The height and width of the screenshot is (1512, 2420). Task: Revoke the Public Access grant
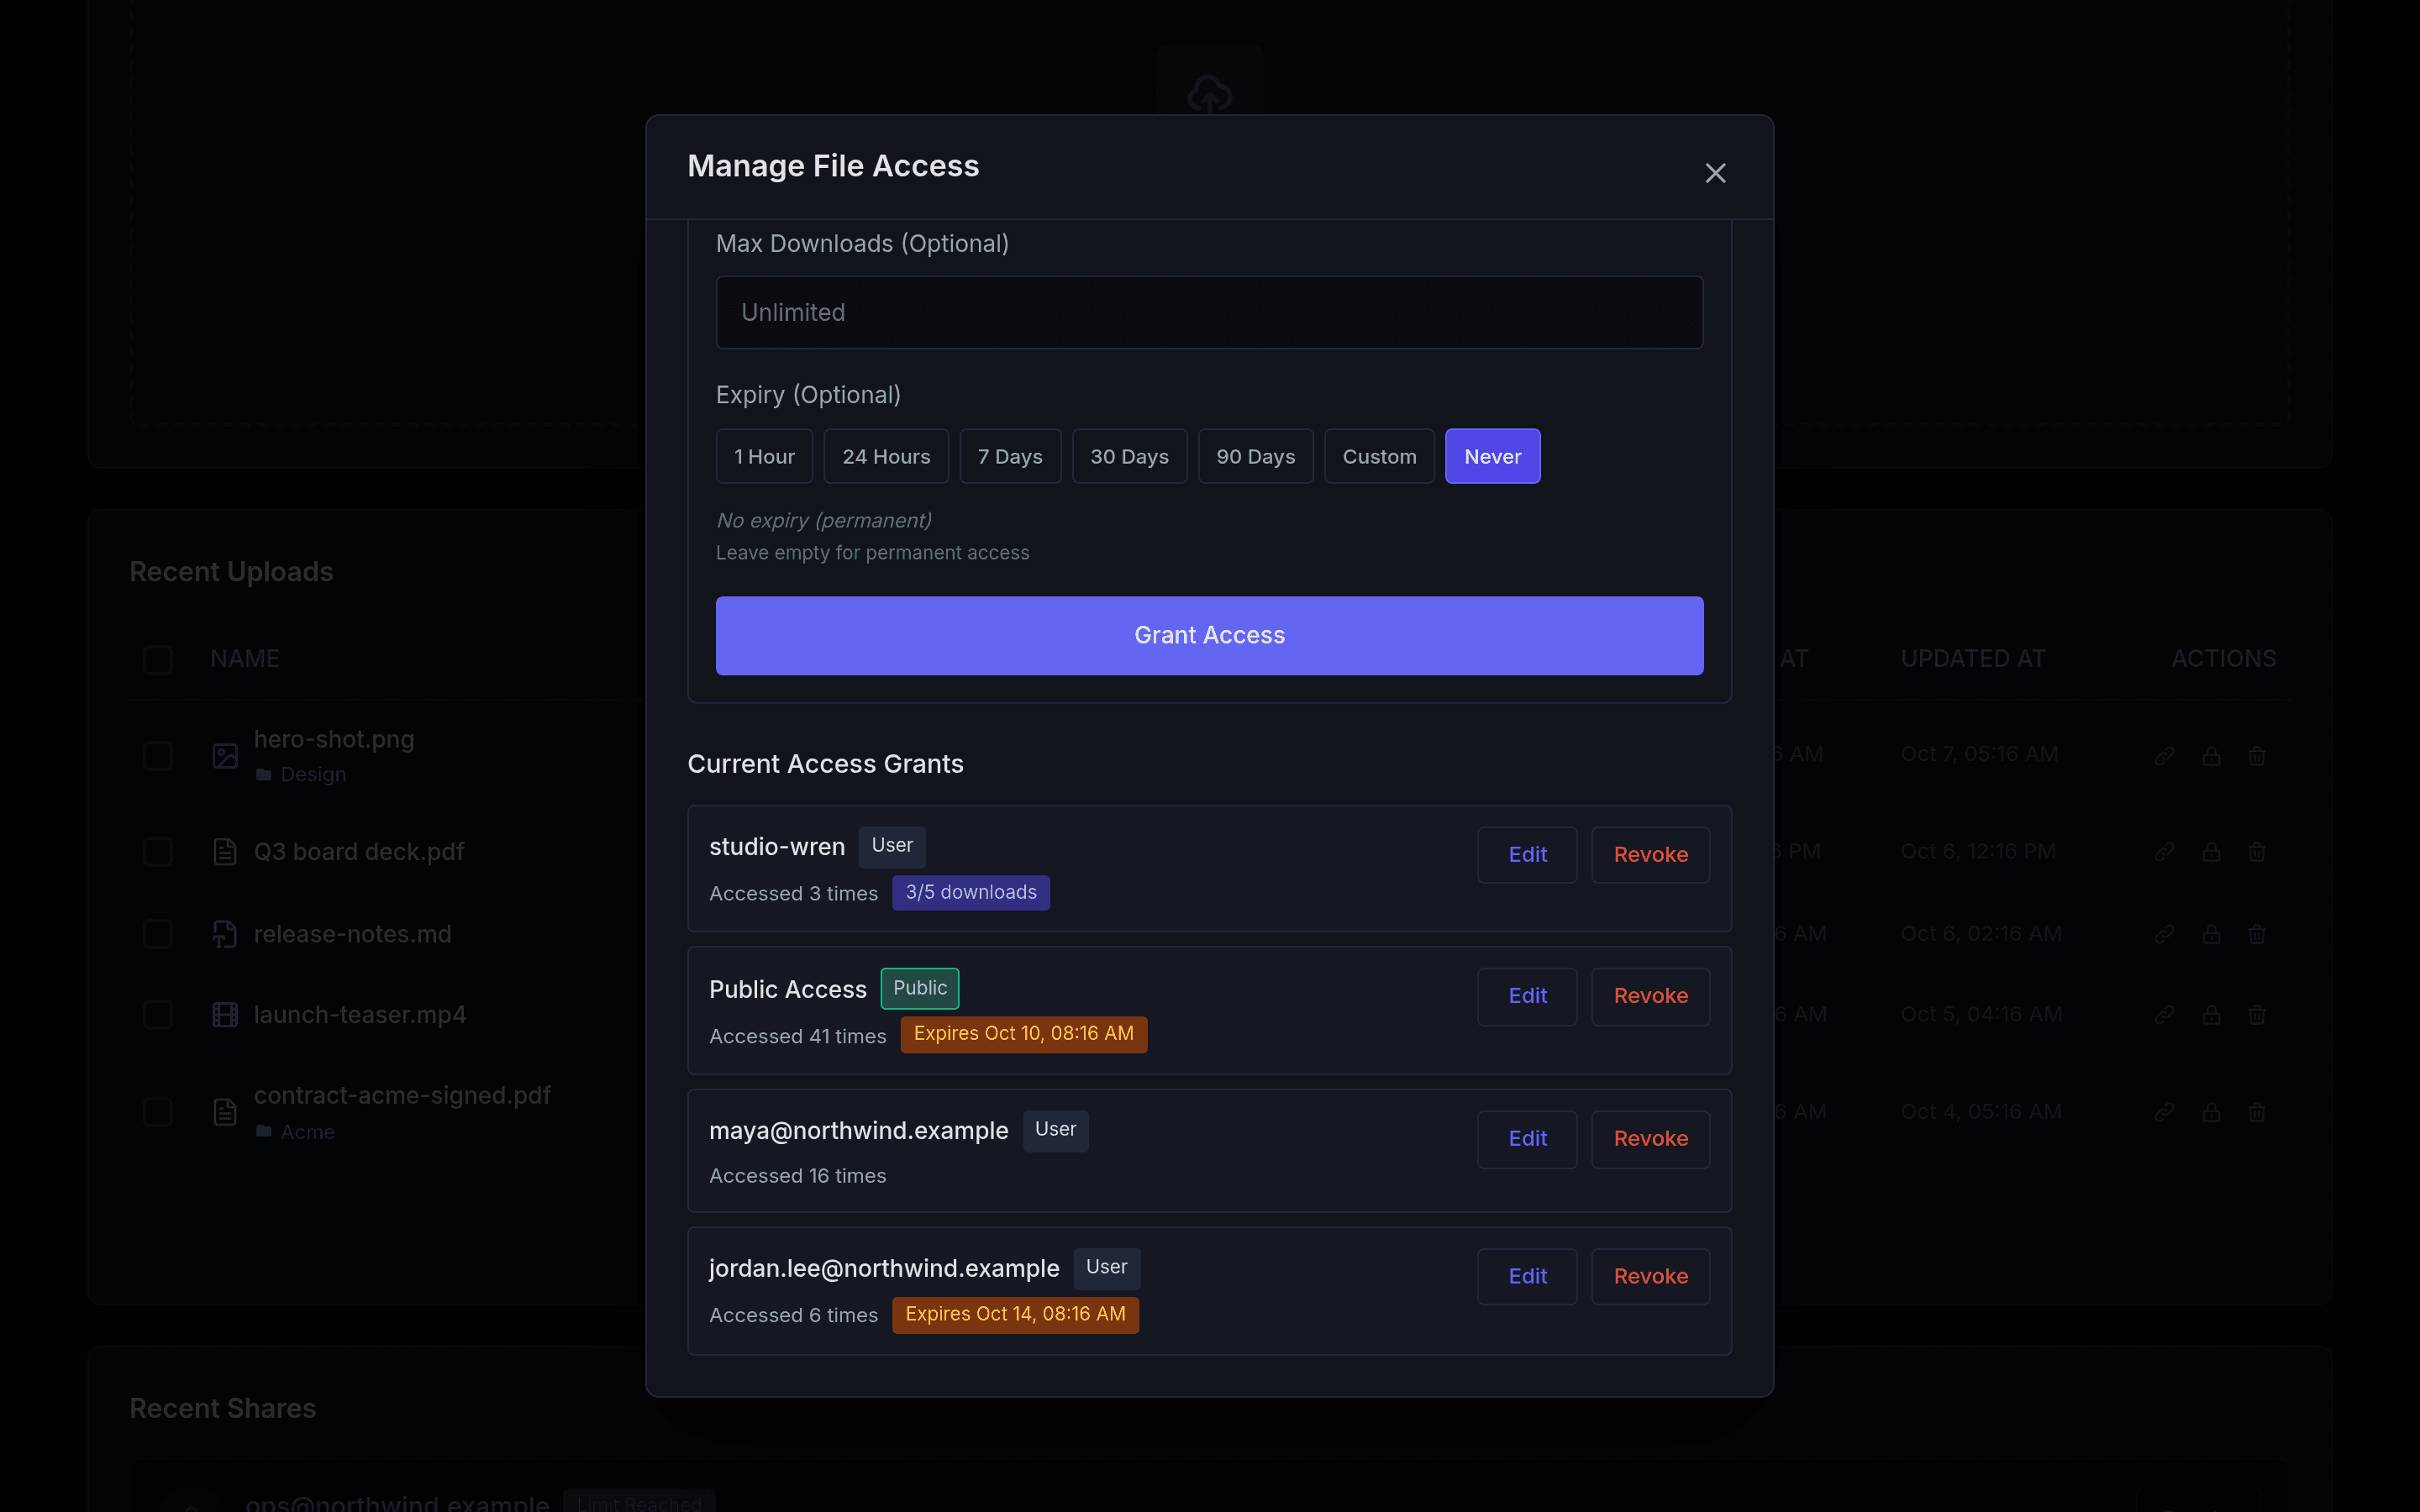pos(1650,996)
